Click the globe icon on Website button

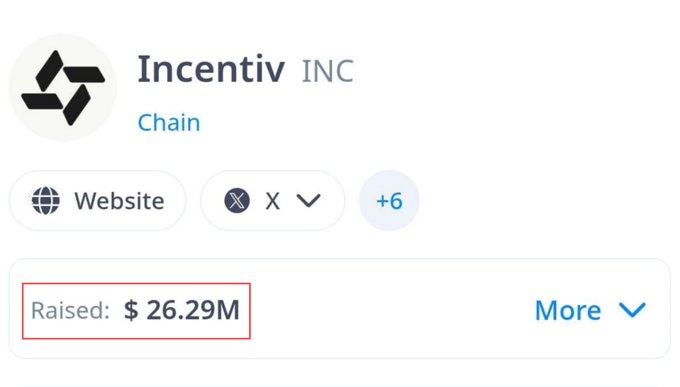[x=46, y=200]
